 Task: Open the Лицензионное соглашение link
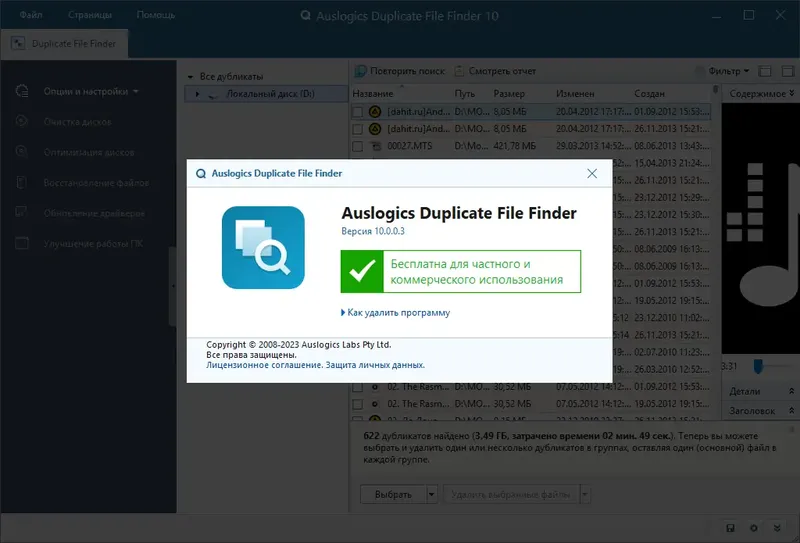tap(263, 365)
